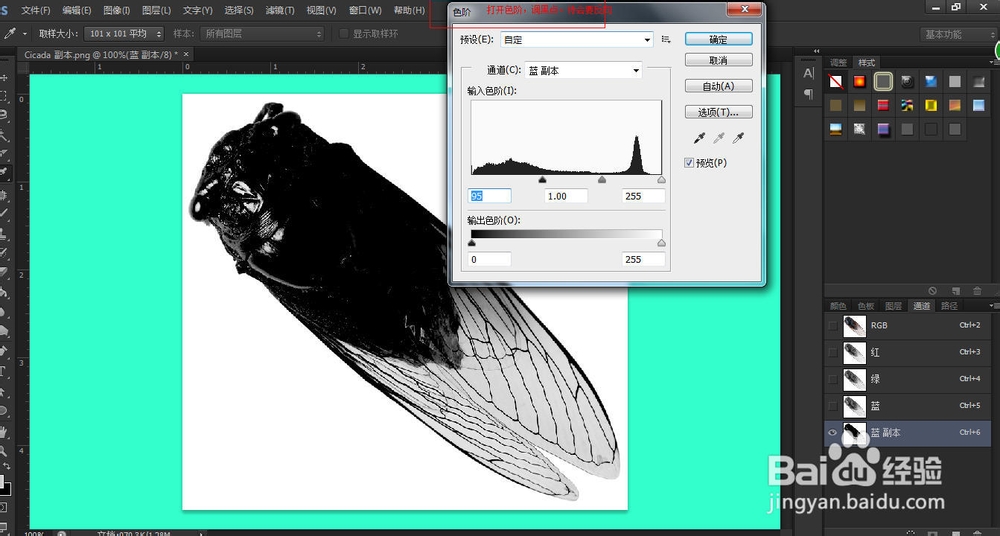1000x536 pixels.
Task: Switch to the 调整 tab
Action: pyautogui.click(x=839, y=63)
